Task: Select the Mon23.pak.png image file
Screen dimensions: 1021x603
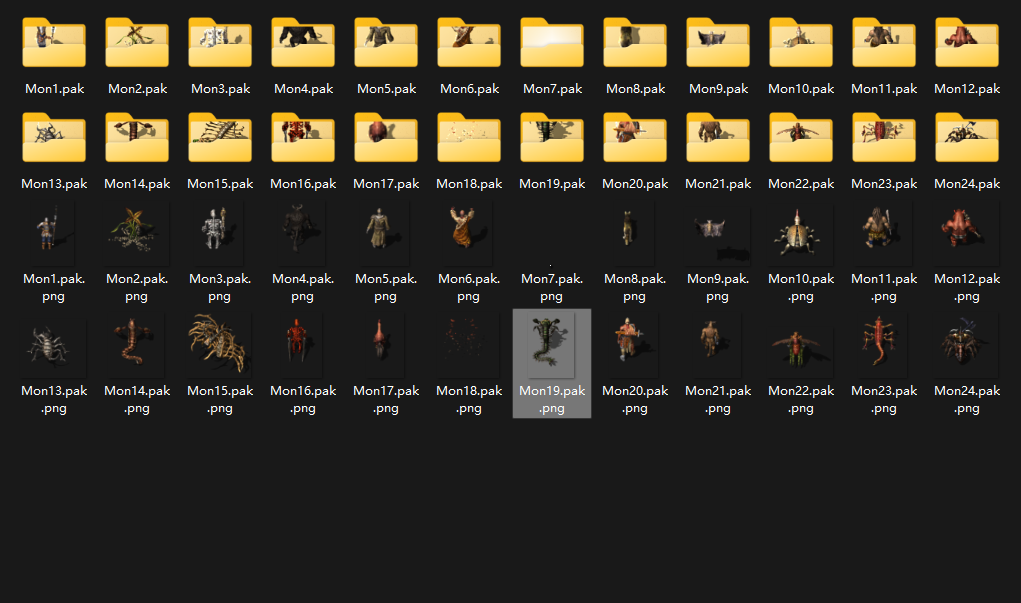Action: pos(884,343)
